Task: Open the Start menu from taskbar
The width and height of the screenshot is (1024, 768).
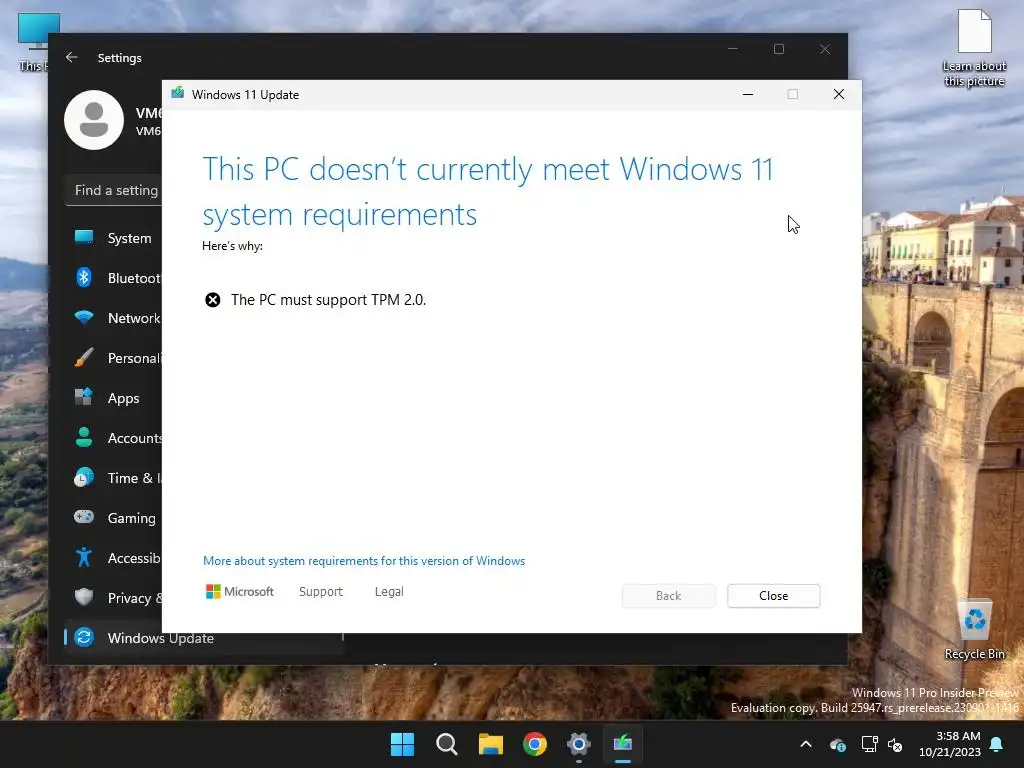Action: pos(402,744)
